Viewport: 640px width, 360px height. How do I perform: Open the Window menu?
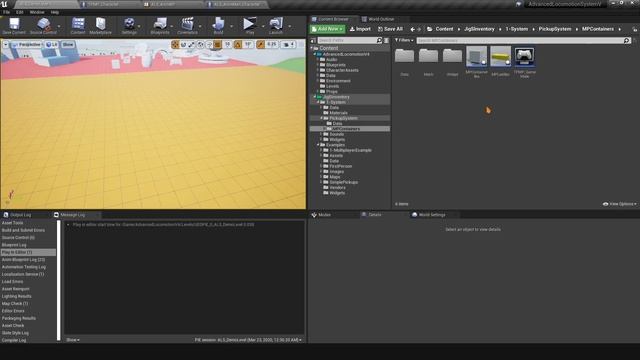click(x=37, y=12)
